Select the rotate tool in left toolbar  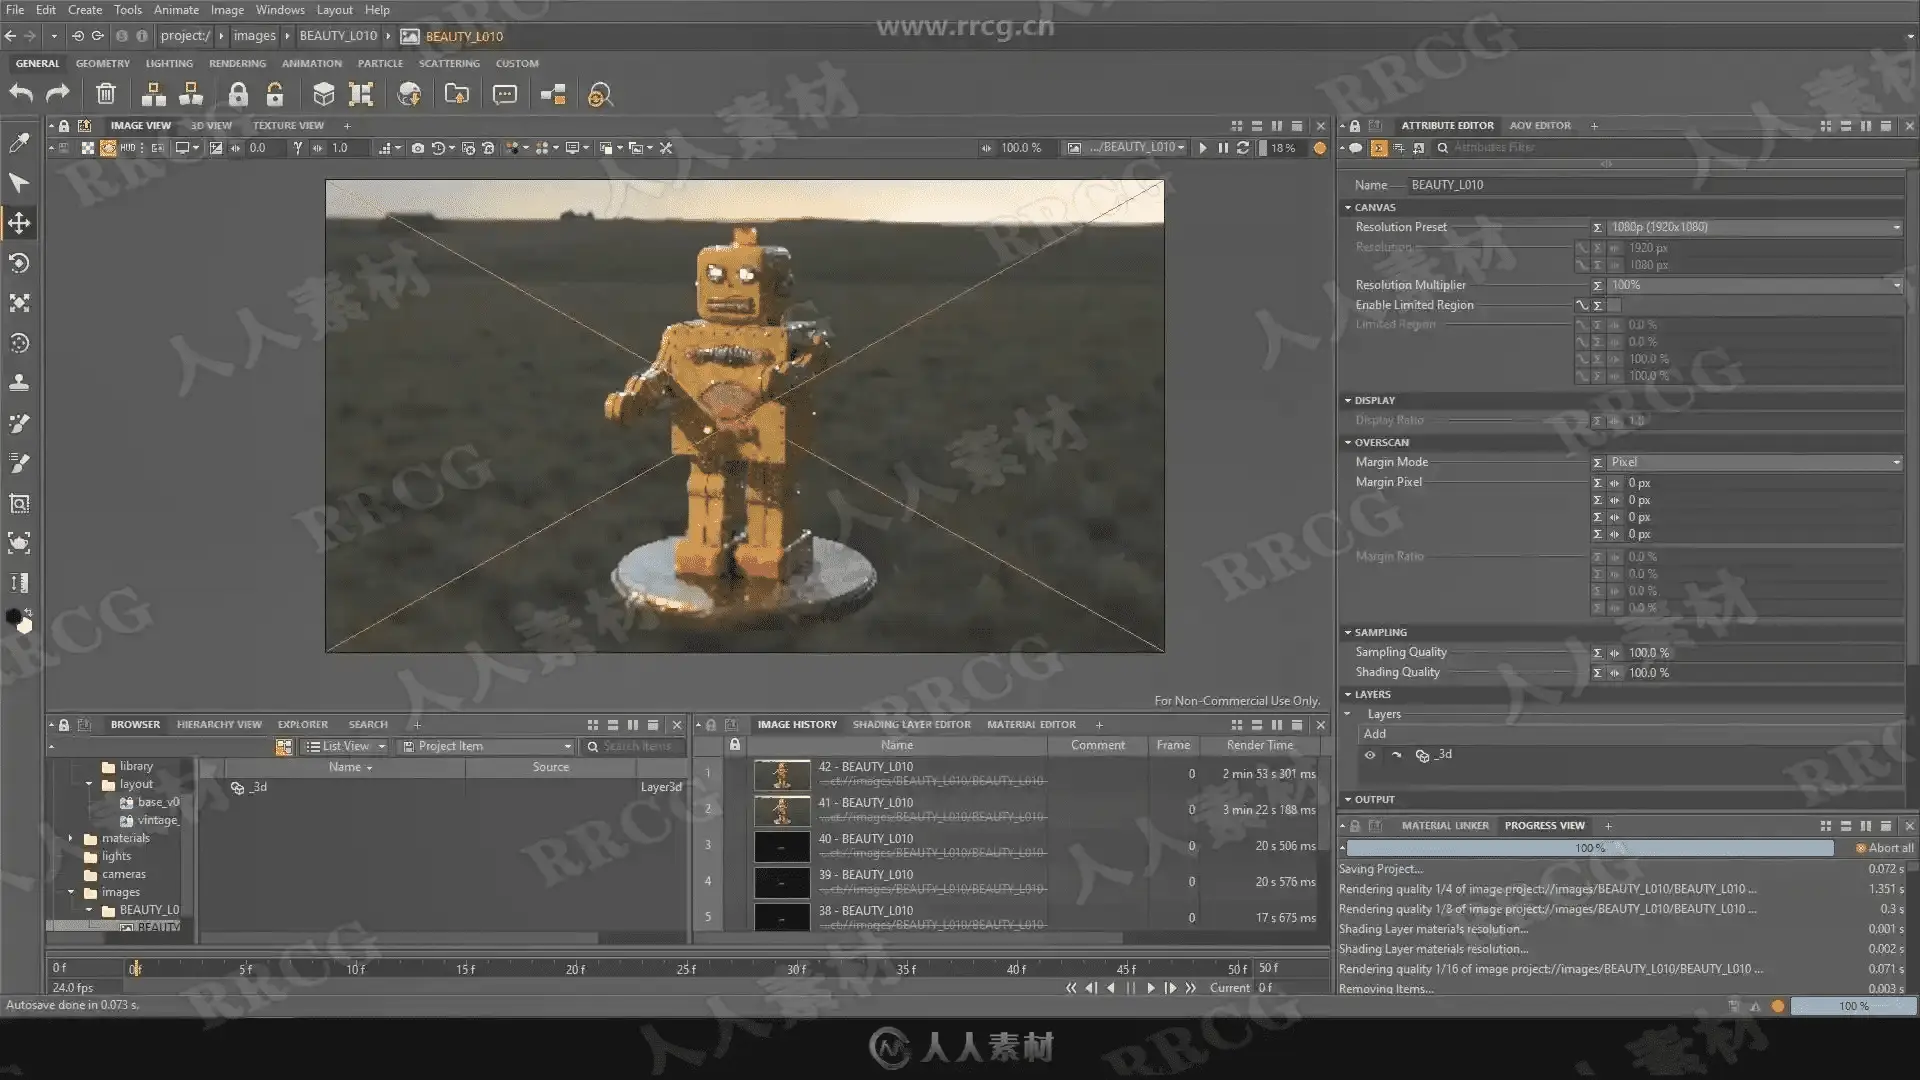coord(19,263)
